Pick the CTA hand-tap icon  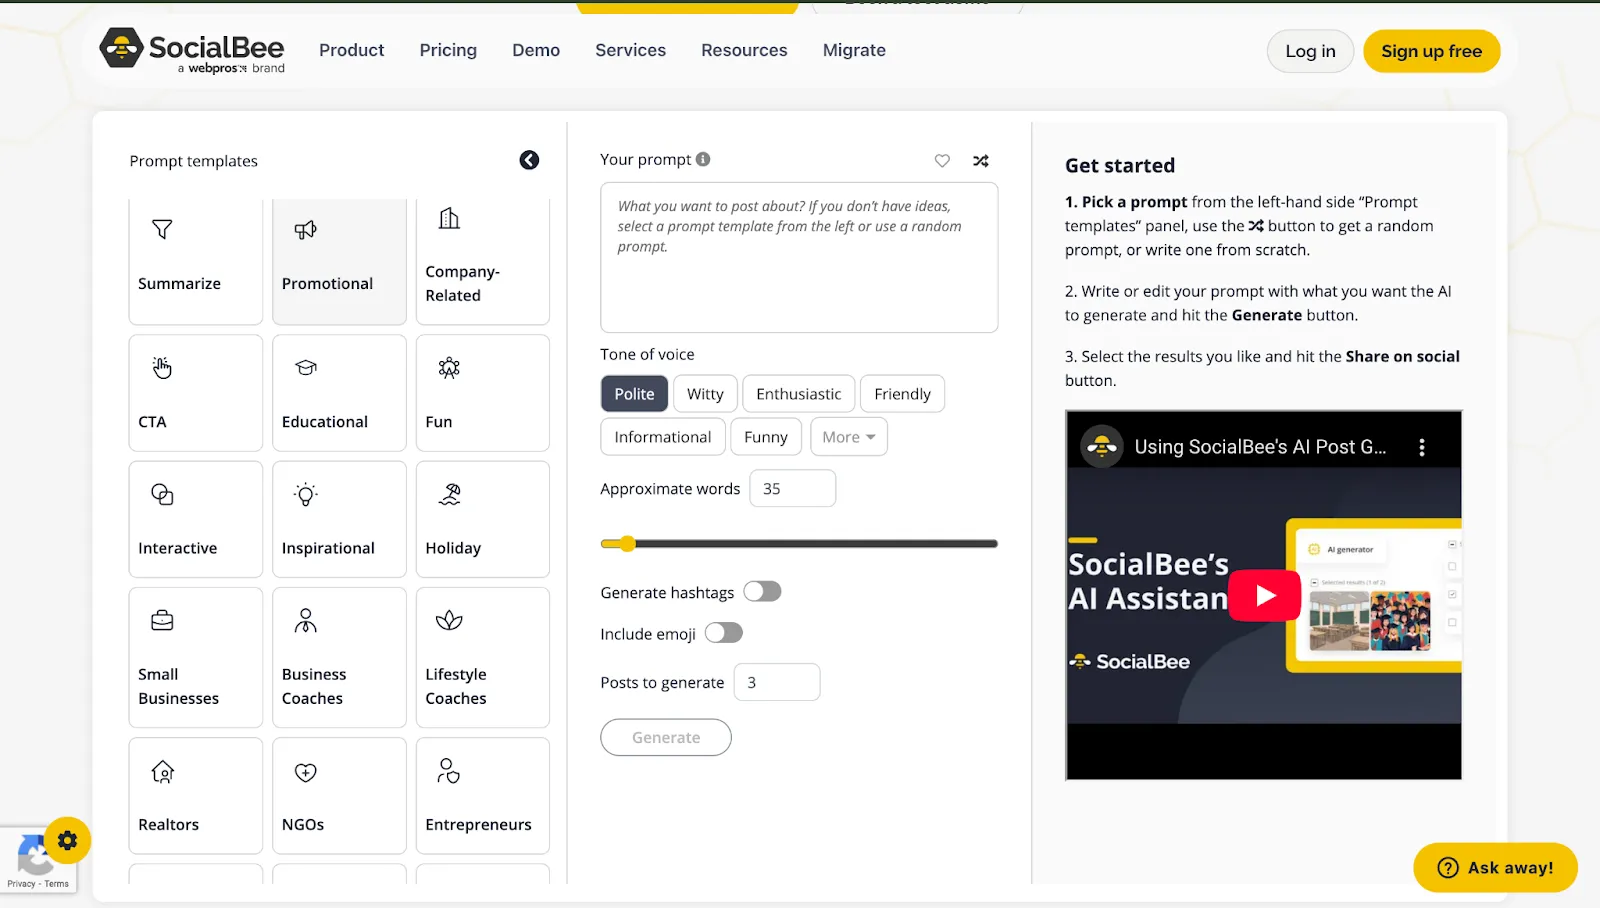[162, 368]
